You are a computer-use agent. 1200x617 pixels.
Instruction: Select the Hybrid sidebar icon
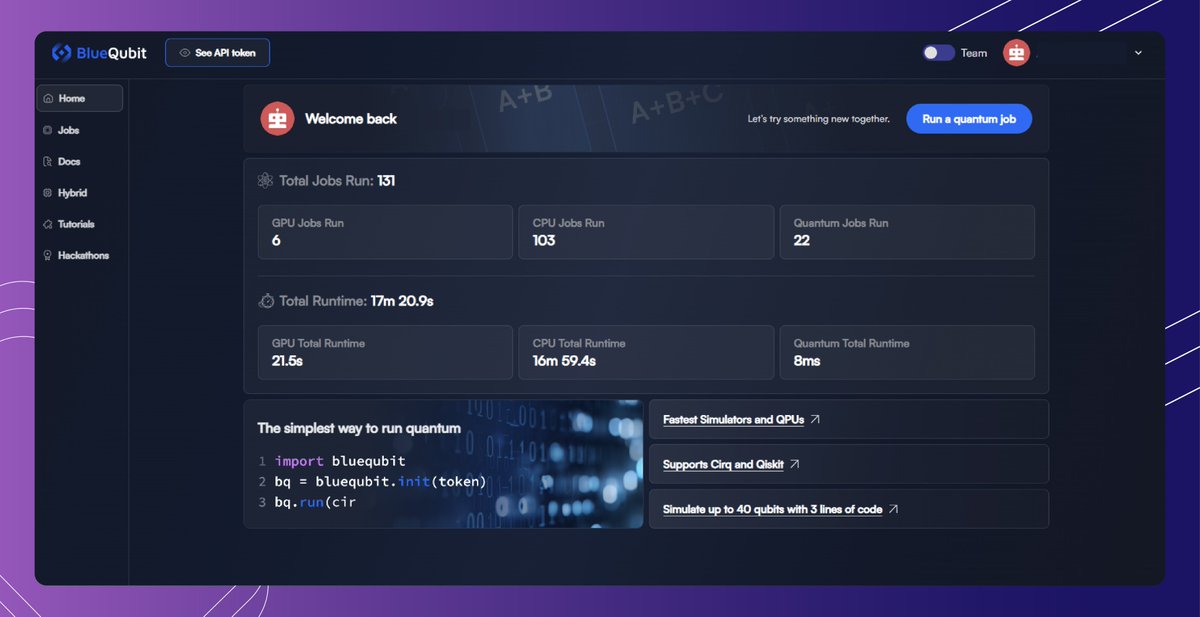click(x=46, y=192)
